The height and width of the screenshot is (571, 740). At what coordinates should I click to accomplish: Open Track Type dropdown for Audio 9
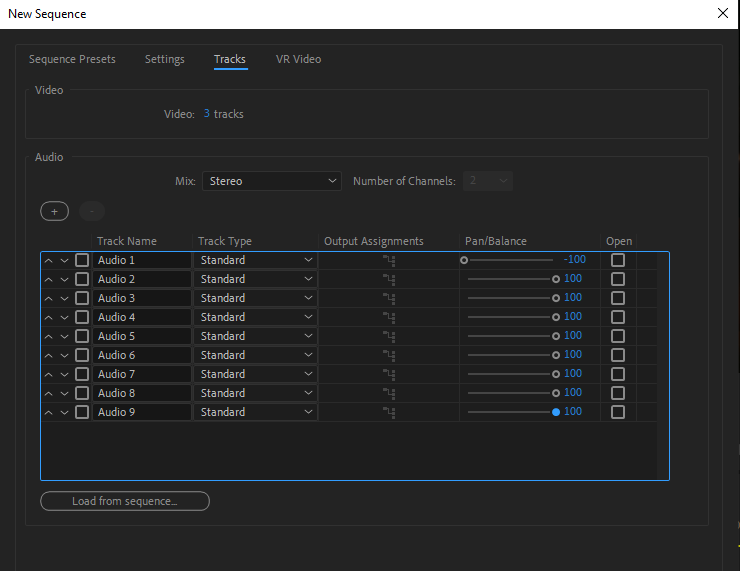(255, 412)
